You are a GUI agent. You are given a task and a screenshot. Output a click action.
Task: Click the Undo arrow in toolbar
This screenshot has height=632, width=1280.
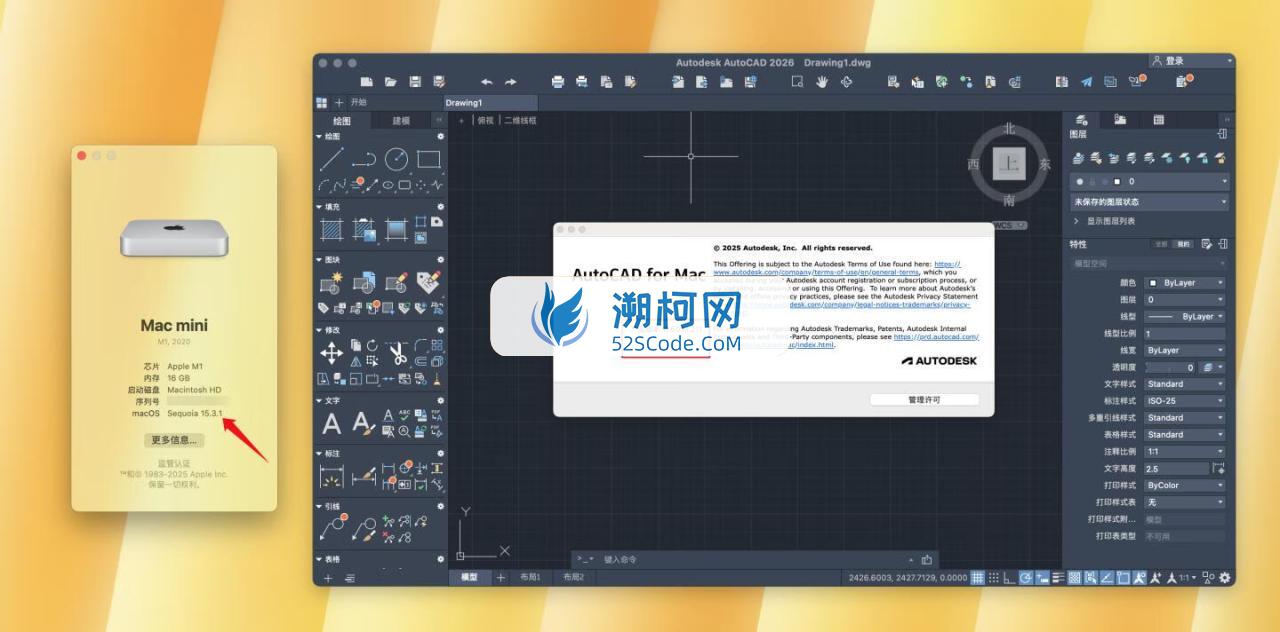487,81
